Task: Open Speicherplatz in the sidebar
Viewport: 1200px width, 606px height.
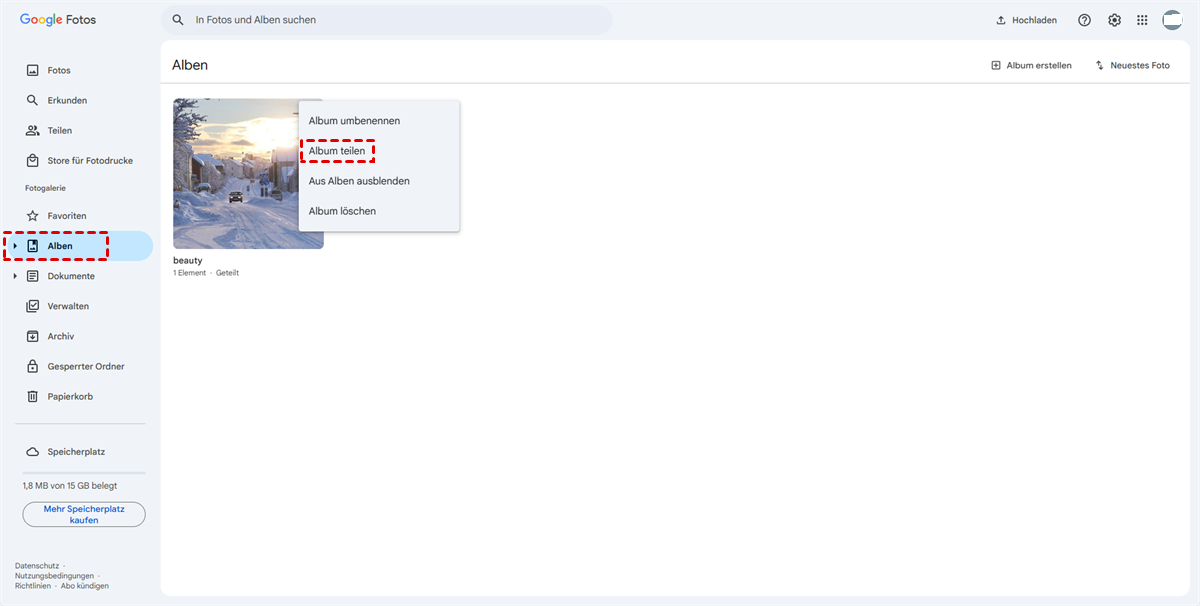Action: click(77, 452)
